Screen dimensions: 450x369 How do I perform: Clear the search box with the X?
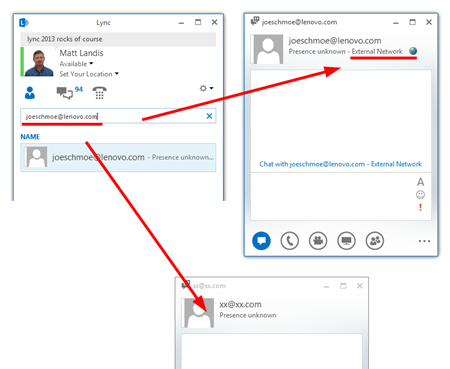tap(209, 116)
